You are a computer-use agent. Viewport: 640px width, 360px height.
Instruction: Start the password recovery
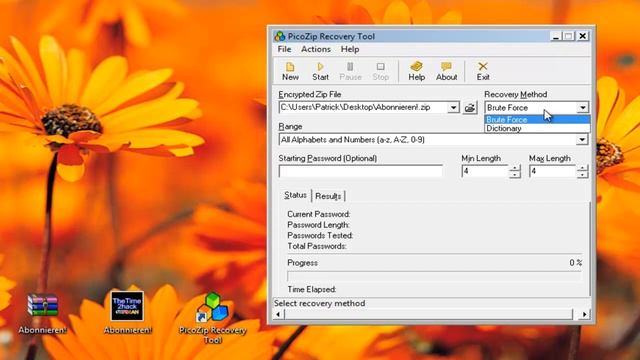[x=320, y=71]
